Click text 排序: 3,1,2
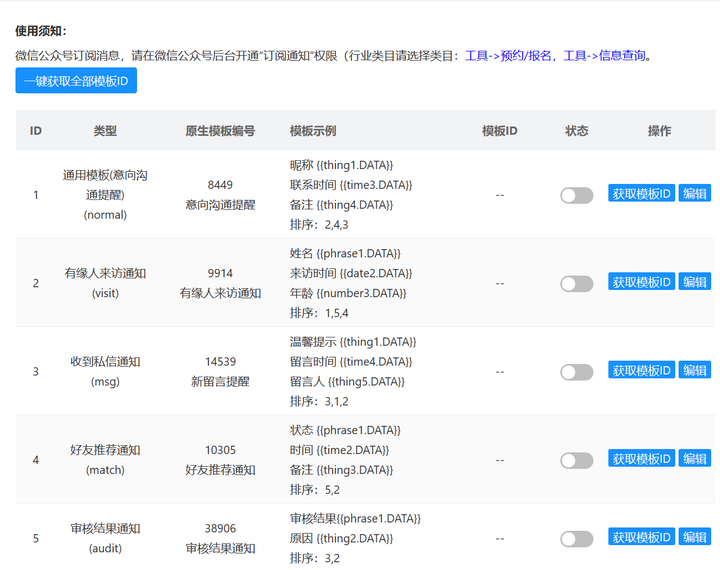Screen dimensions: 720x570 319,401
